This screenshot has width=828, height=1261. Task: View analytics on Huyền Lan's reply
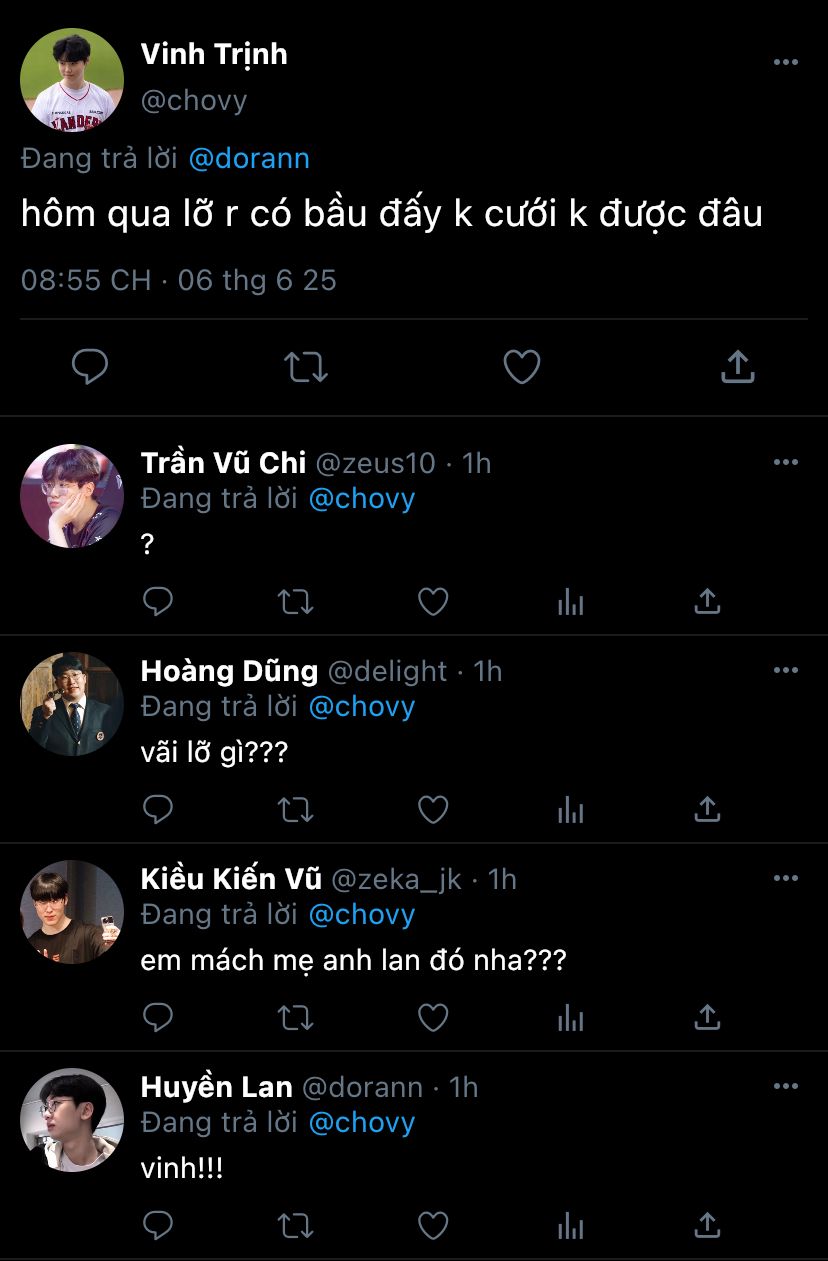point(570,1225)
